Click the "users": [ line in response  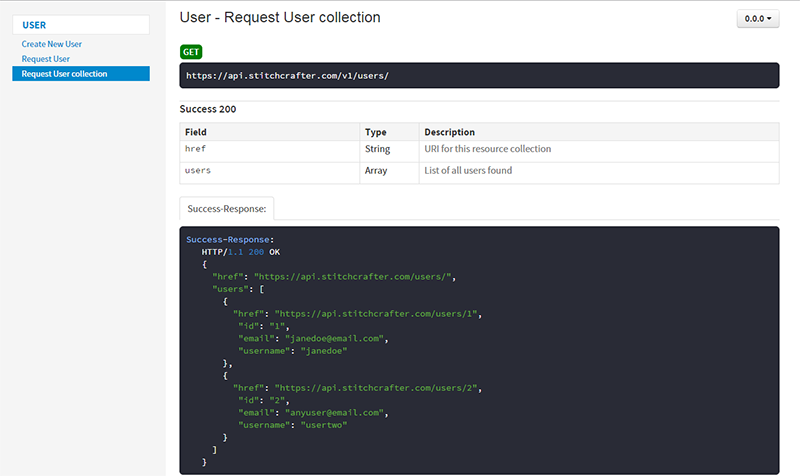pyautogui.click(x=238, y=289)
